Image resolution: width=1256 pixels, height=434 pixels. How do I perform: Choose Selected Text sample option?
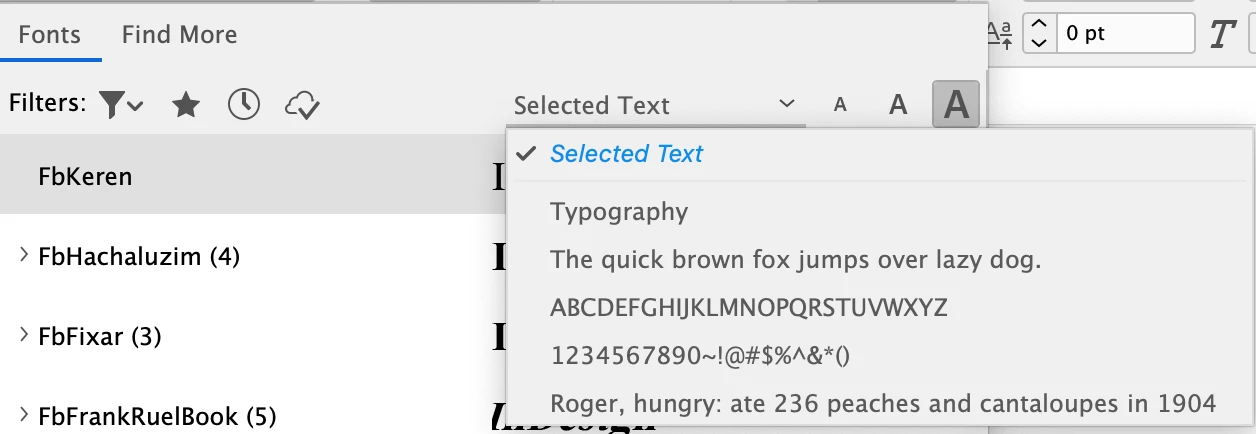[x=626, y=154]
